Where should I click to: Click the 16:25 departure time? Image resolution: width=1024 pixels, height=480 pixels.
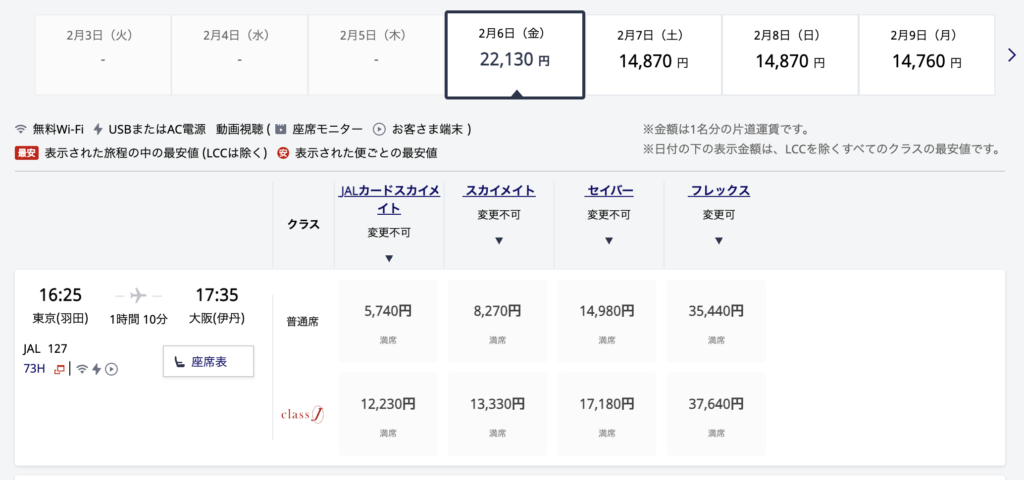59,295
